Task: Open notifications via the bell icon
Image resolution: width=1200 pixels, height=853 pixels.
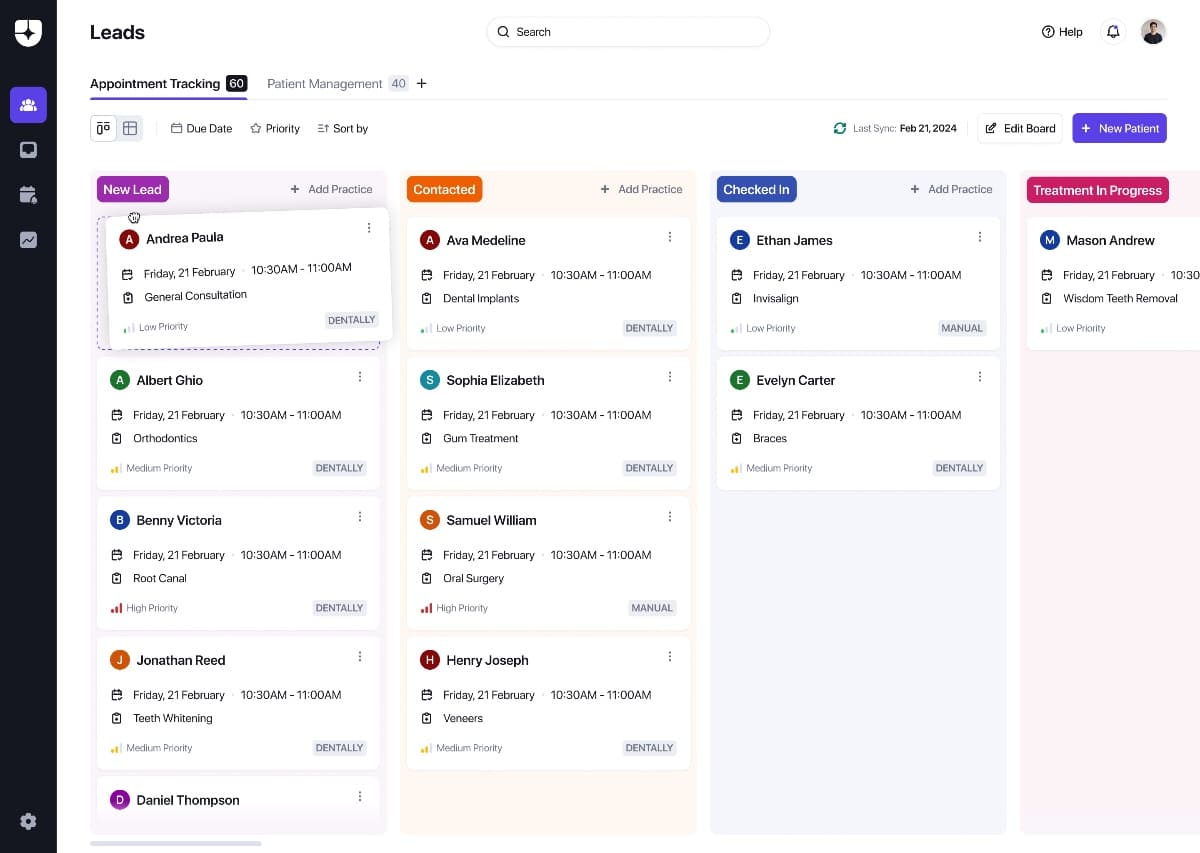Action: coord(1113,31)
